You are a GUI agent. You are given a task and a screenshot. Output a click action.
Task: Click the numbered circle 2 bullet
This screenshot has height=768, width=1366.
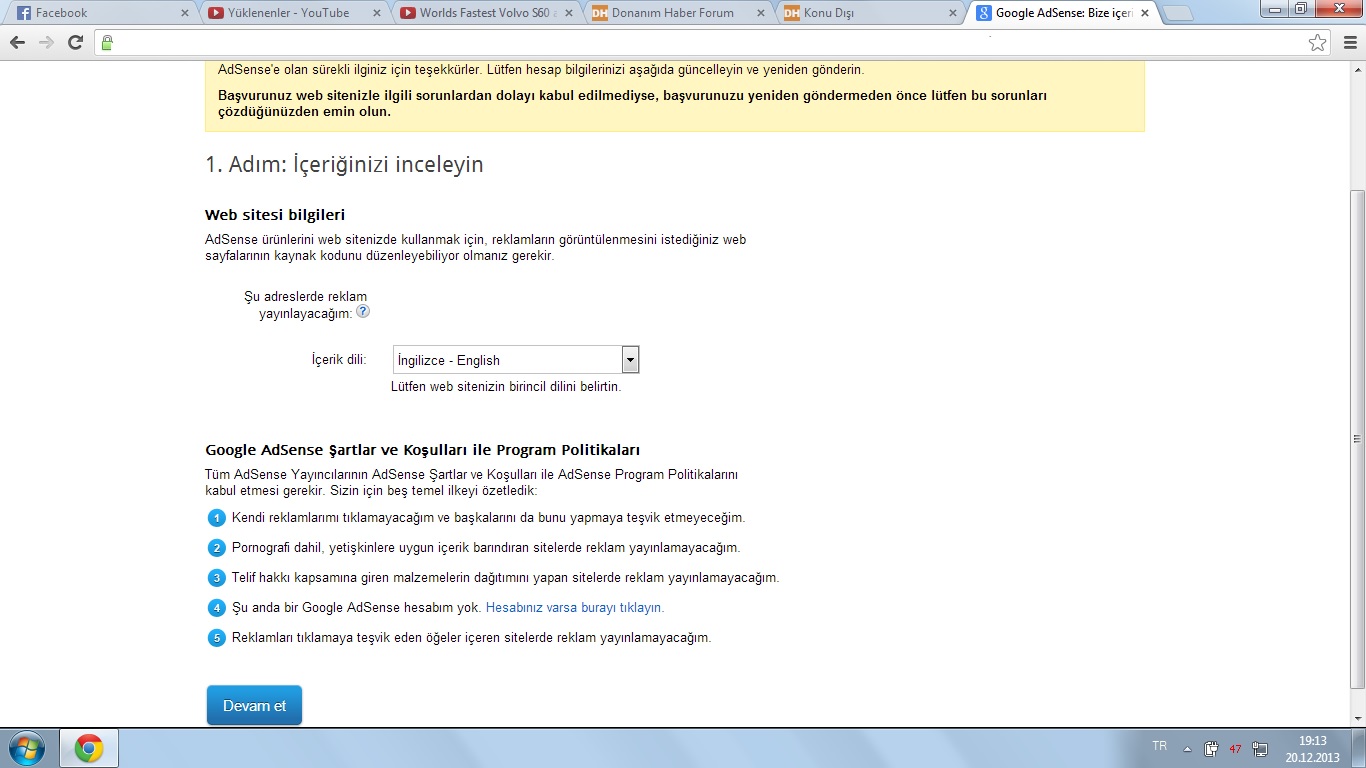click(x=217, y=548)
